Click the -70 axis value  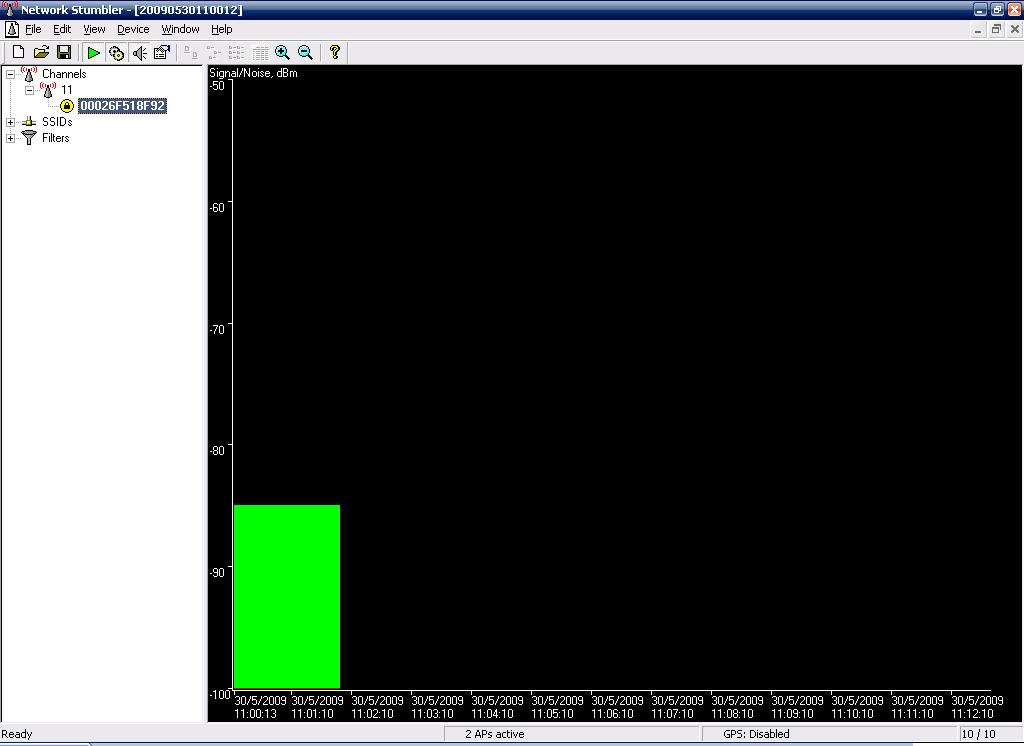(x=217, y=329)
